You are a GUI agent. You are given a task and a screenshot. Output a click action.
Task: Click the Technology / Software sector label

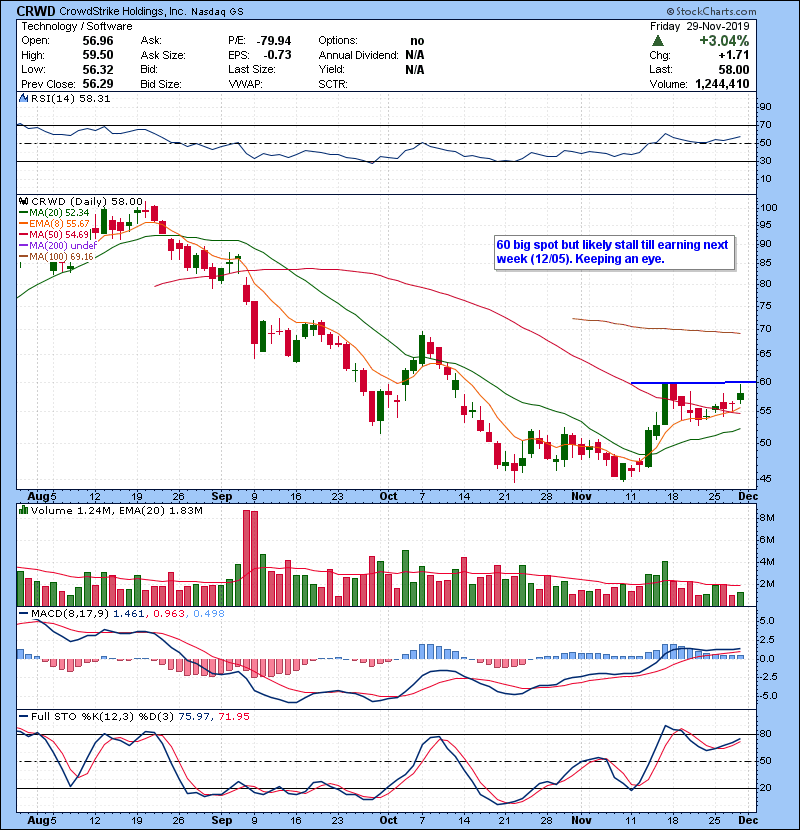pyautogui.click(x=77, y=26)
